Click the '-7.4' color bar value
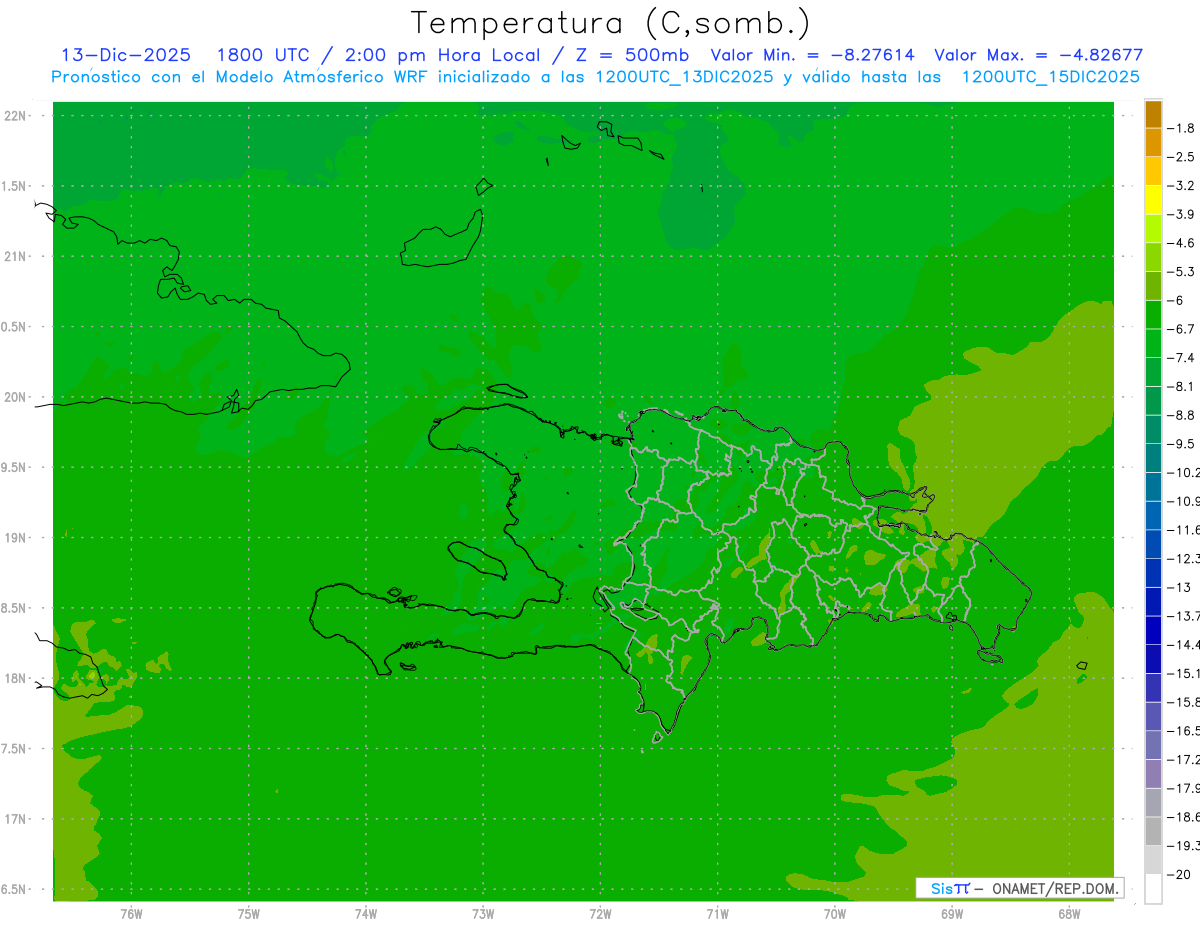1200x927 pixels. click(x=1183, y=358)
